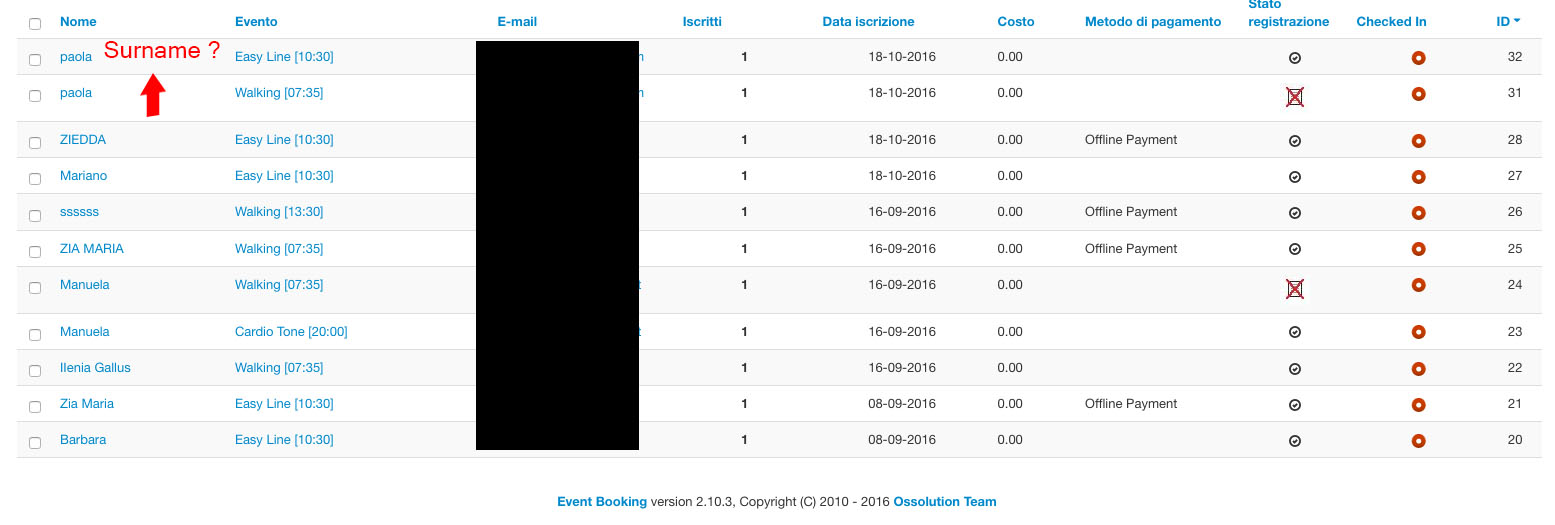Toggle Checked In icon for ssssss row
Image resolution: width=1555 pixels, height=525 pixels.
pos(1417,213)
